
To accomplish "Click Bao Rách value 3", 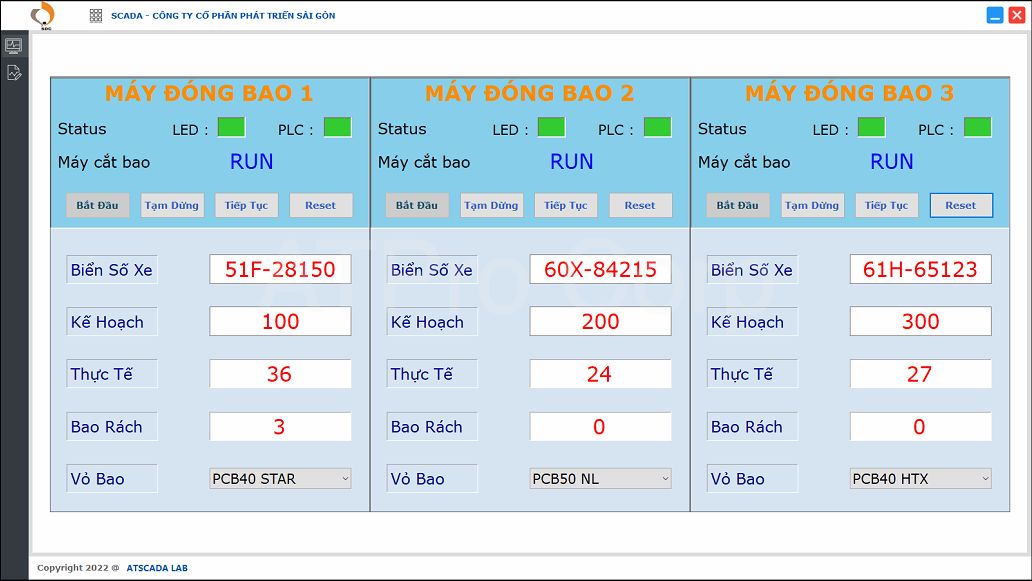I will tap(280, 426).
